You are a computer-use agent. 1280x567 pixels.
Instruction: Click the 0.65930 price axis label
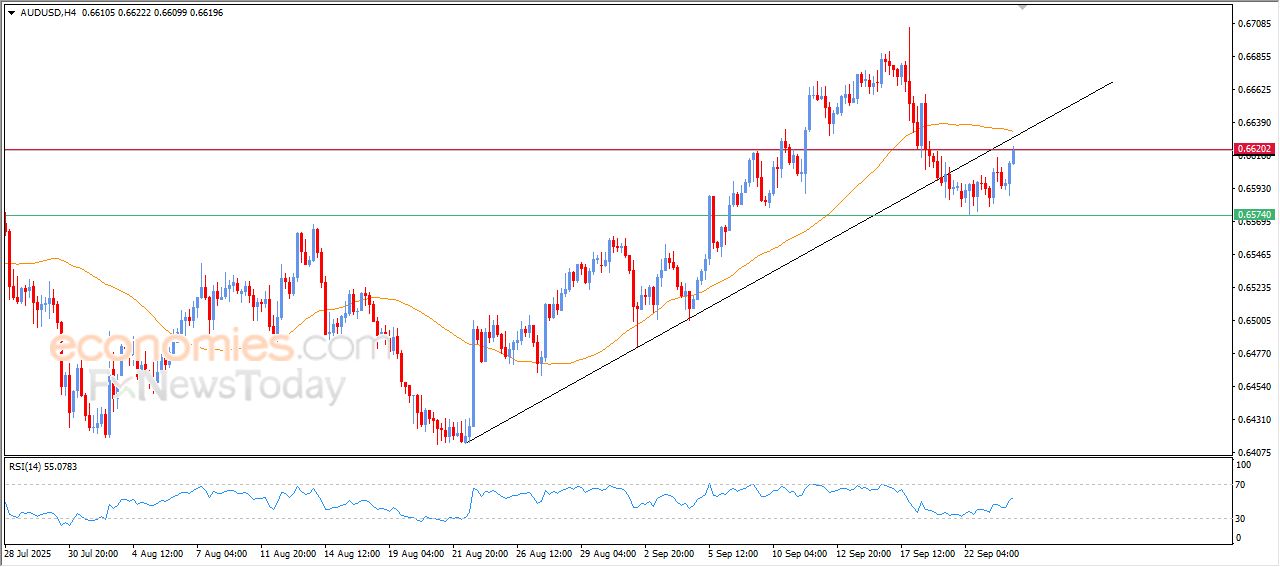(x=1254, y=188)
